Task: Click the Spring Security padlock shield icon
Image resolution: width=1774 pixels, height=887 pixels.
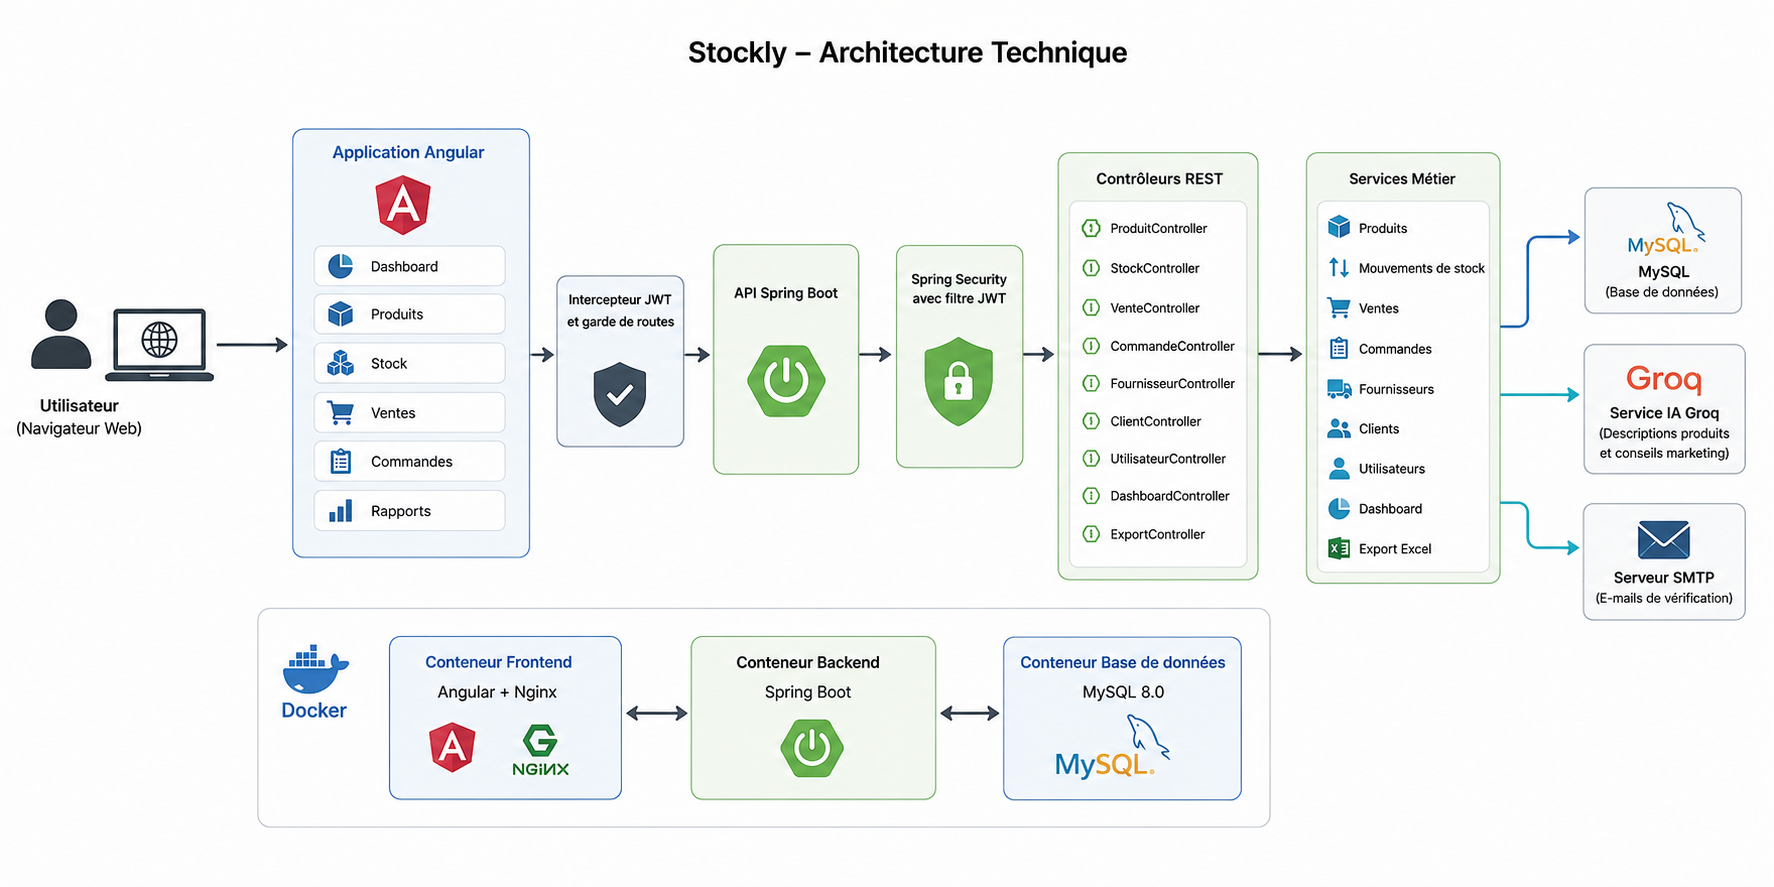Action: (x=959, y=381)
